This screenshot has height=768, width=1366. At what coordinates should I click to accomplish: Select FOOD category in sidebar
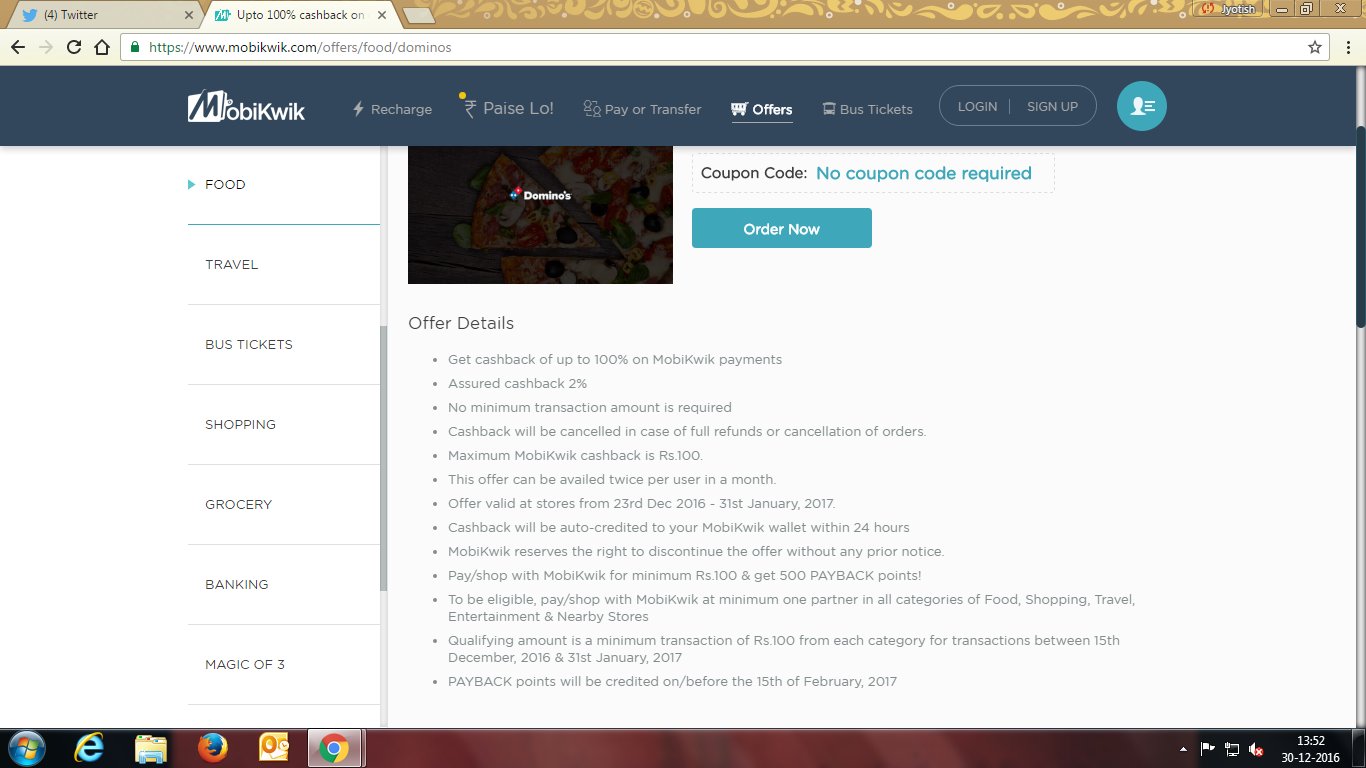[x=225, y=184]
